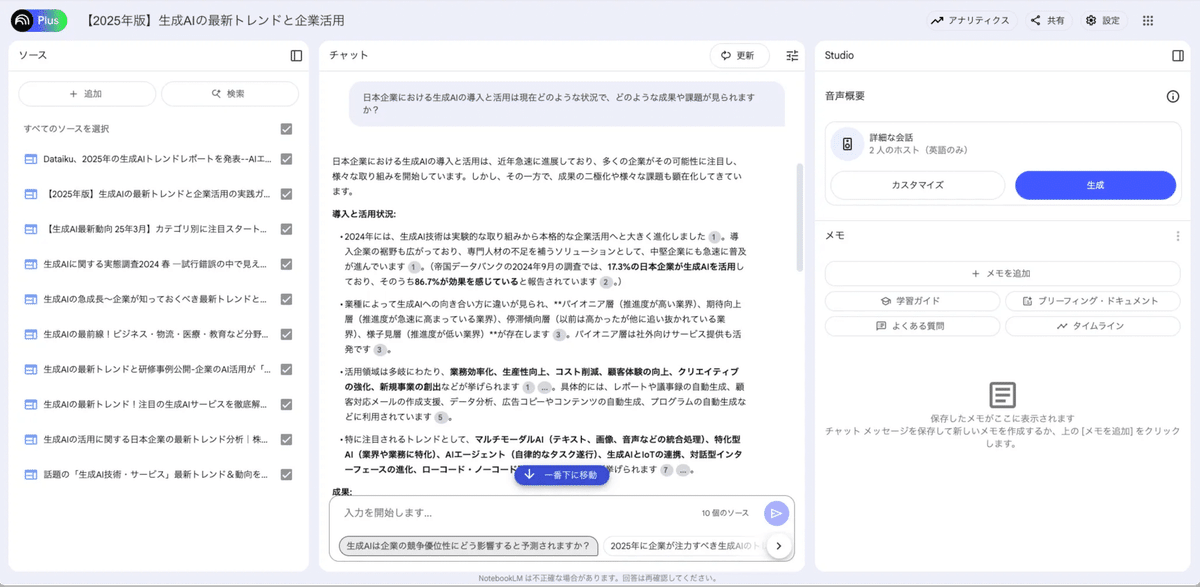Click the NotebookLM Plus logo
This screenshot has height=587, width=1200.
(36, 19)
